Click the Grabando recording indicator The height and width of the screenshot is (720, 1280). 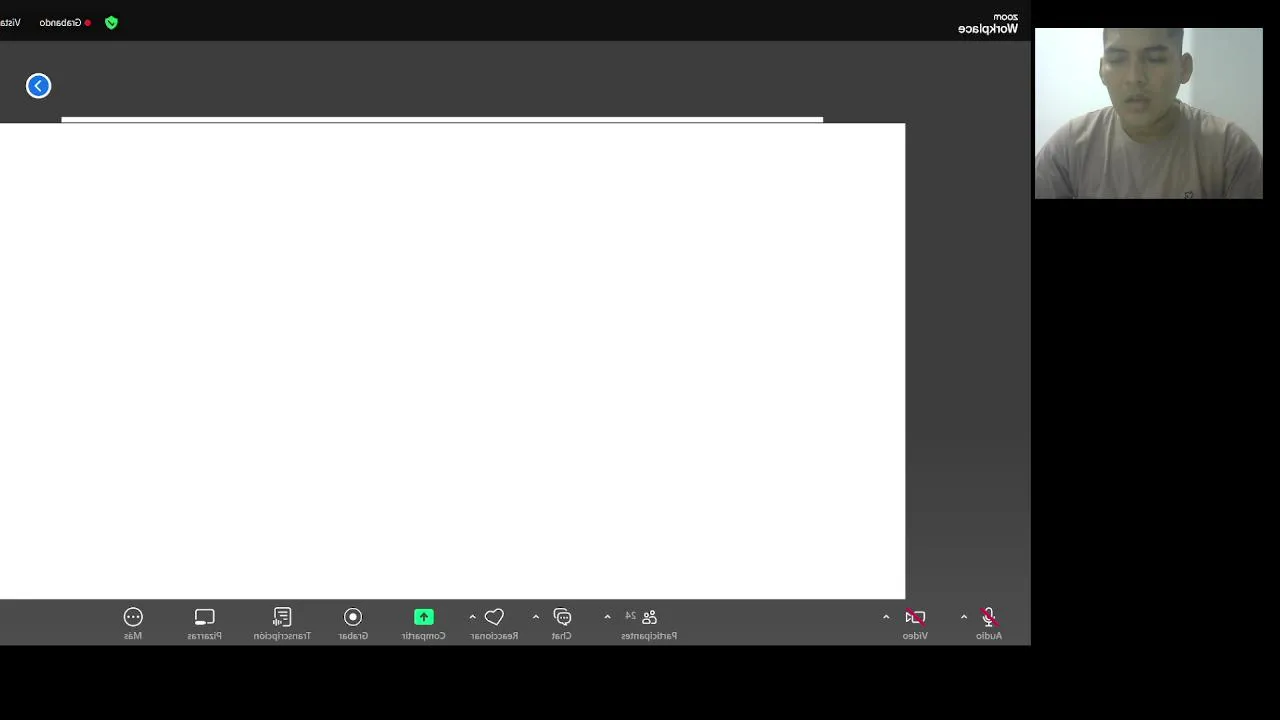[x=65, y=22]
